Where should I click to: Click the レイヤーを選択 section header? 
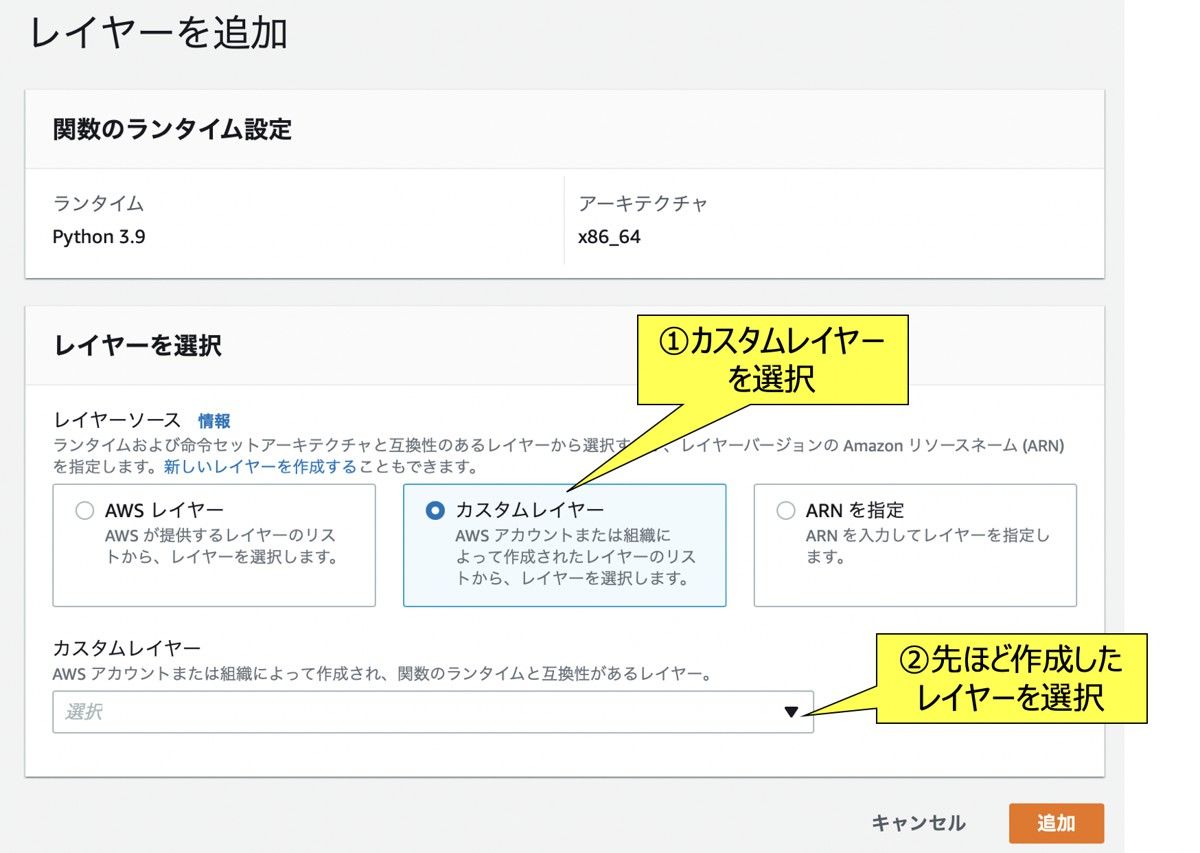point(124,346)
